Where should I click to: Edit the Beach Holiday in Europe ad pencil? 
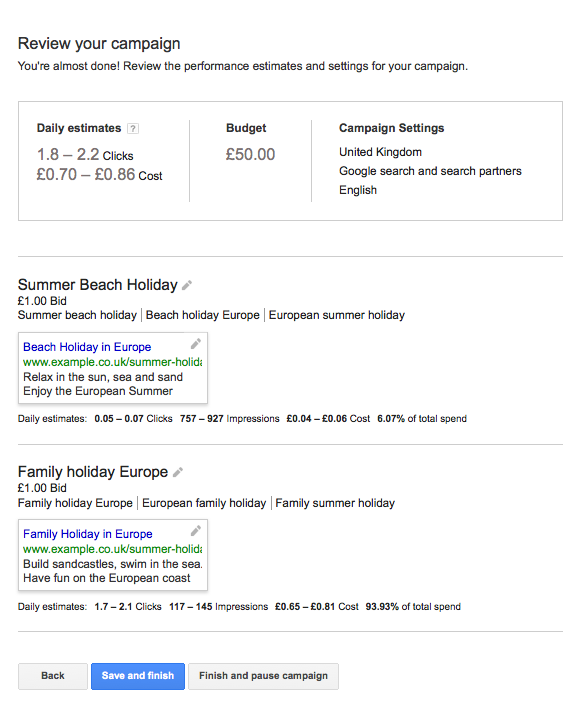(196, 344)
